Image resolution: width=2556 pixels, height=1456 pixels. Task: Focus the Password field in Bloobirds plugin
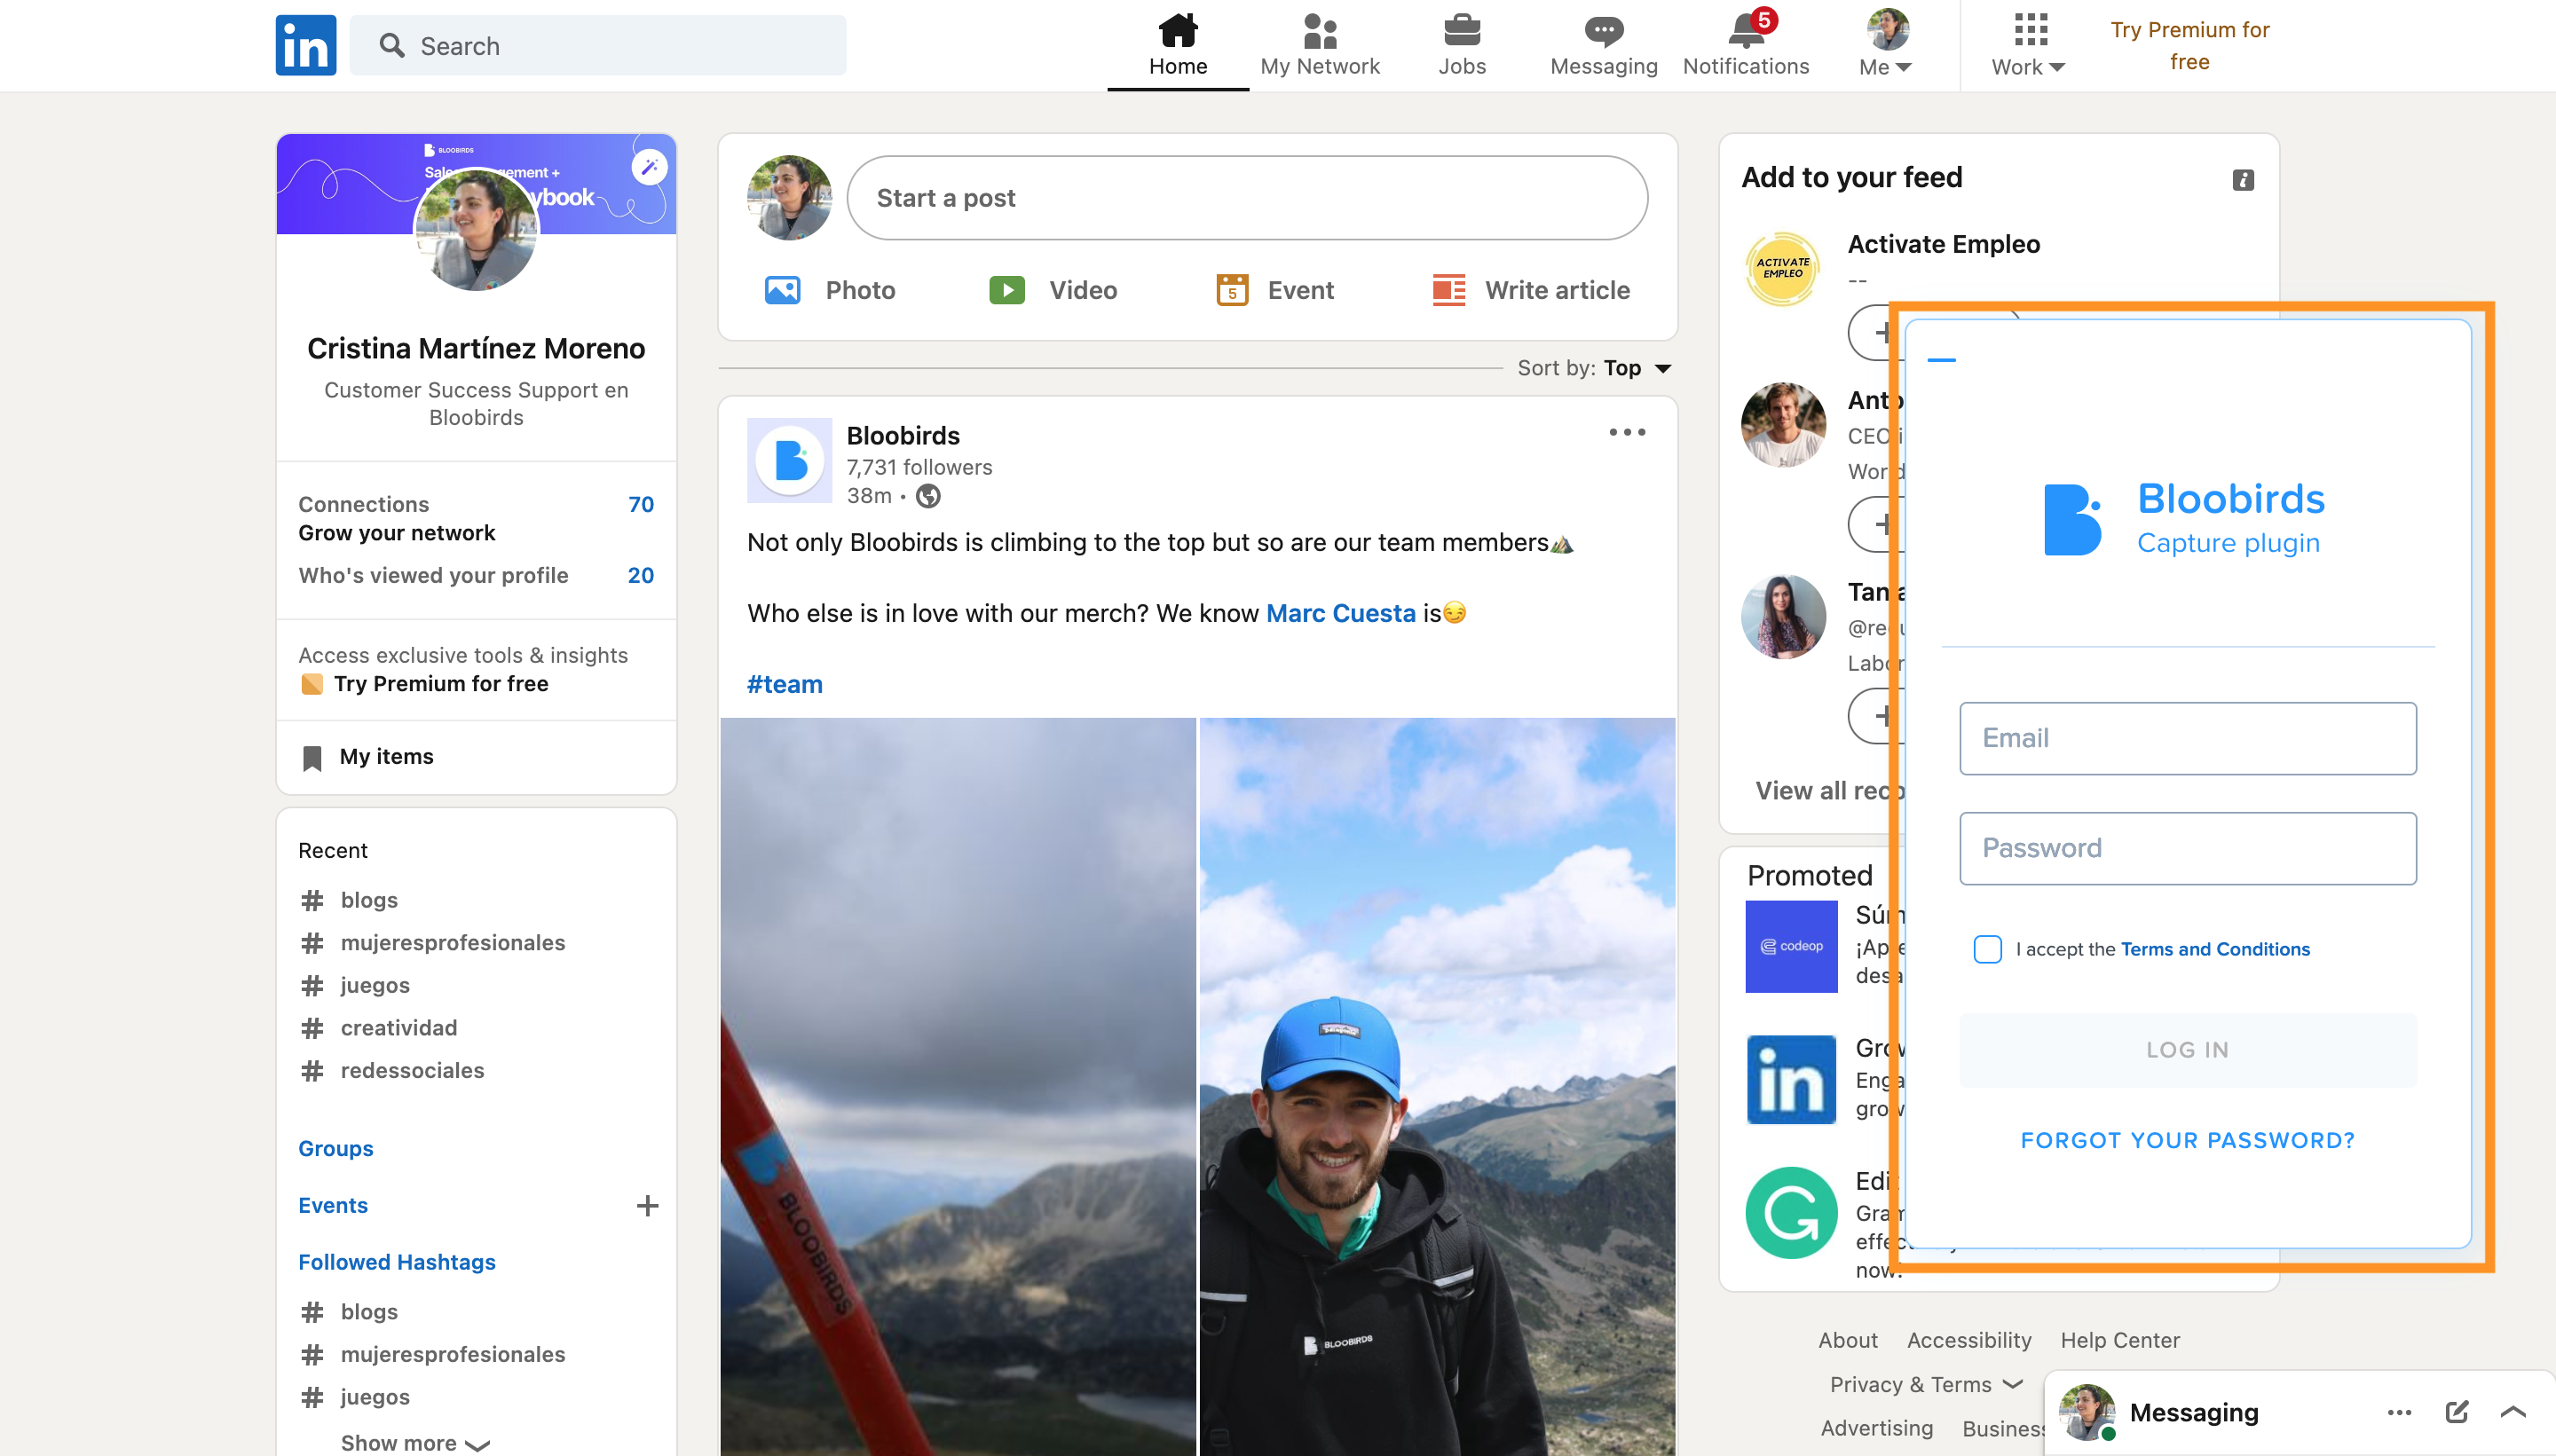point(2187,848)
